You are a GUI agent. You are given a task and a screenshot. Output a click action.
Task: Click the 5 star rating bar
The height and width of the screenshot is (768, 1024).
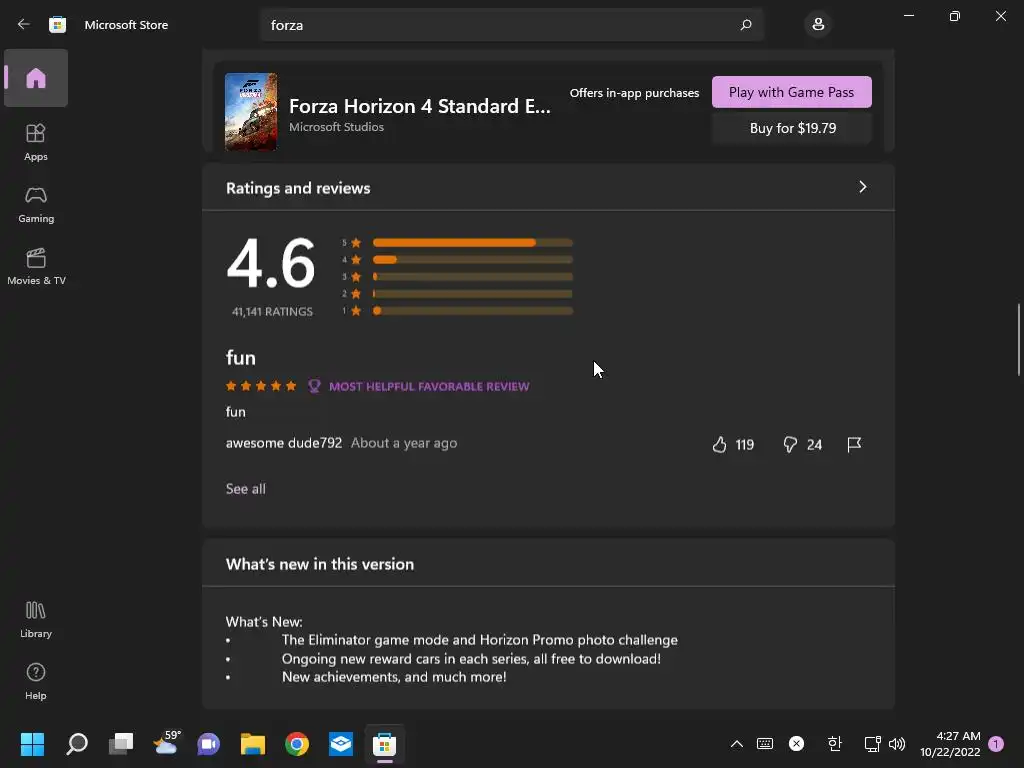(x=472, y=242)
